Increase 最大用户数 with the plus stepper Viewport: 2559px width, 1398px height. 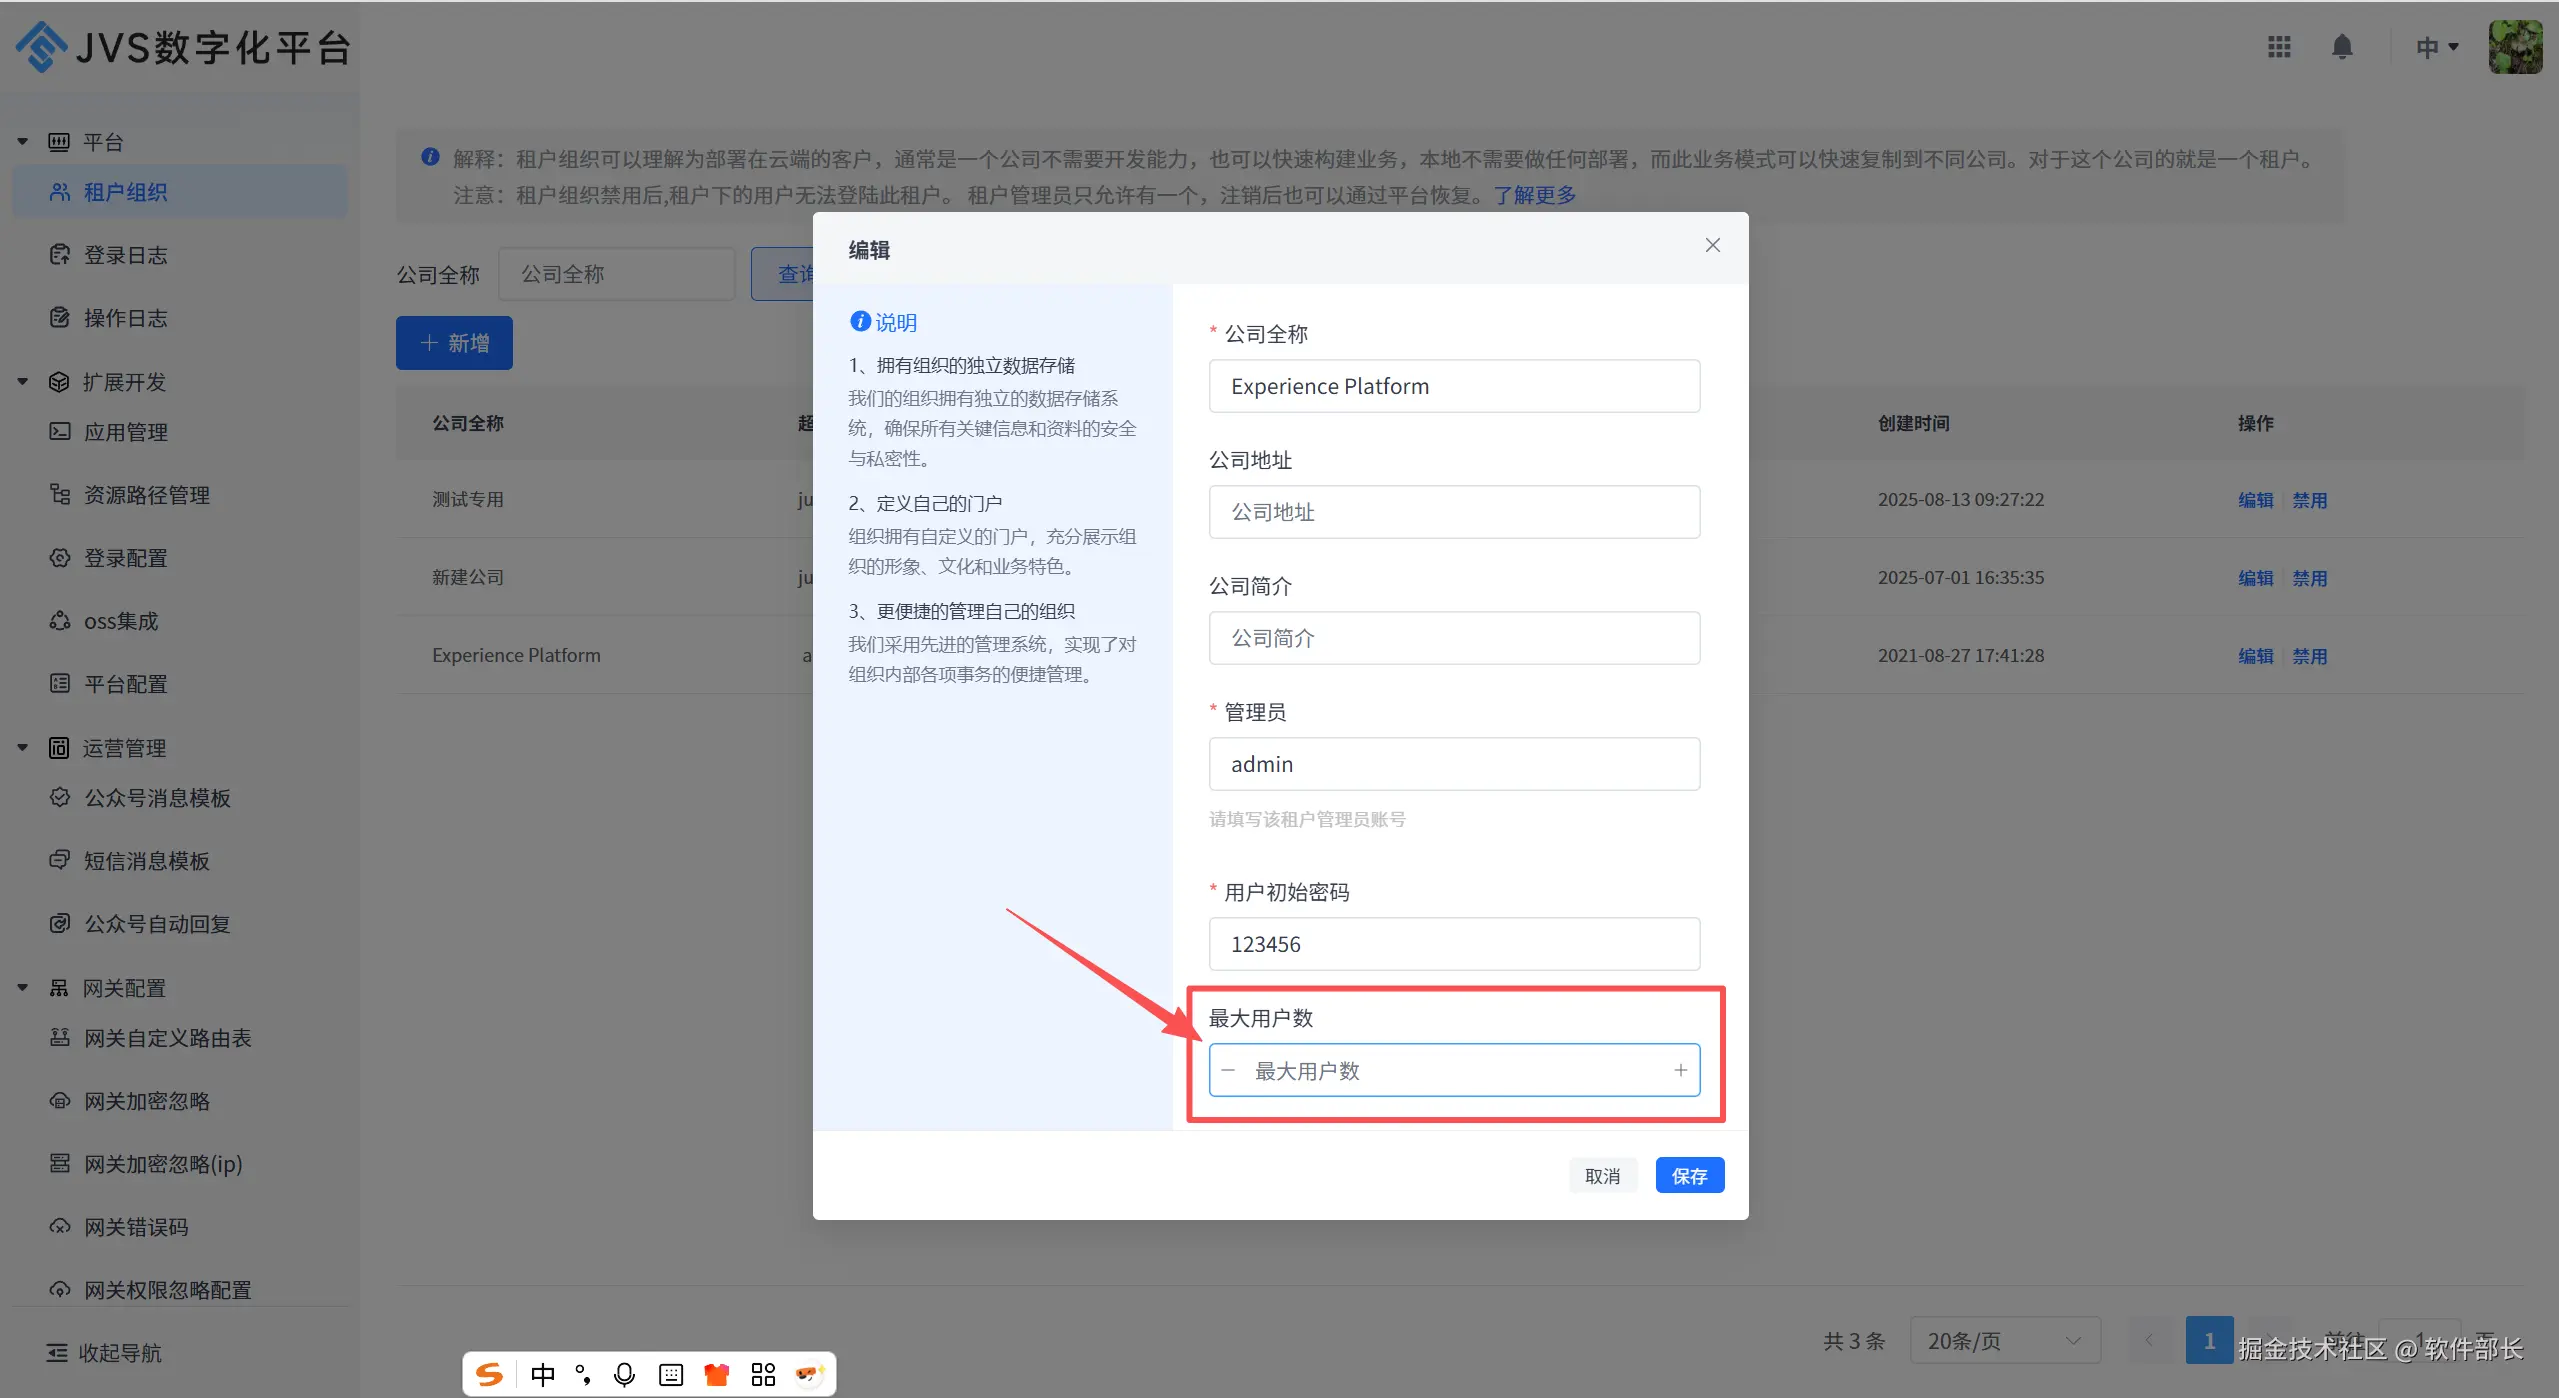tap(1680, 1070)
